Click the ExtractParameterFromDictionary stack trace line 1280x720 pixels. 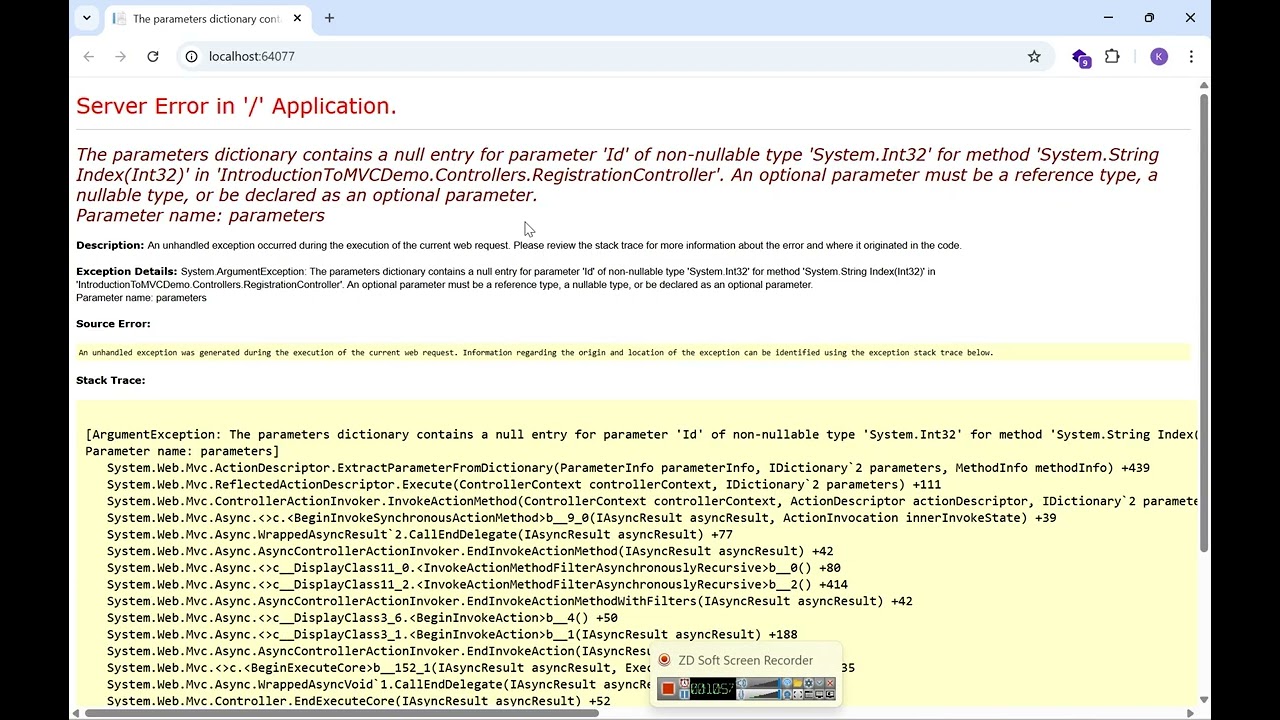[x=628, y=468]
